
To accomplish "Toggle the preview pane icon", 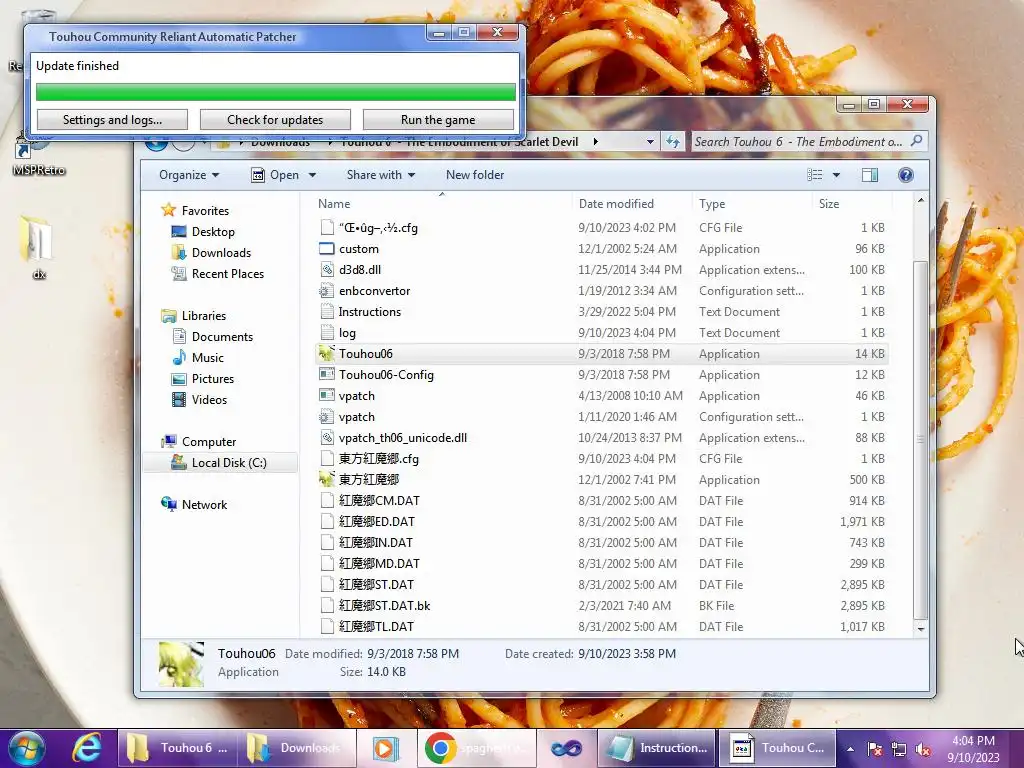I will (x=870, y=175).
